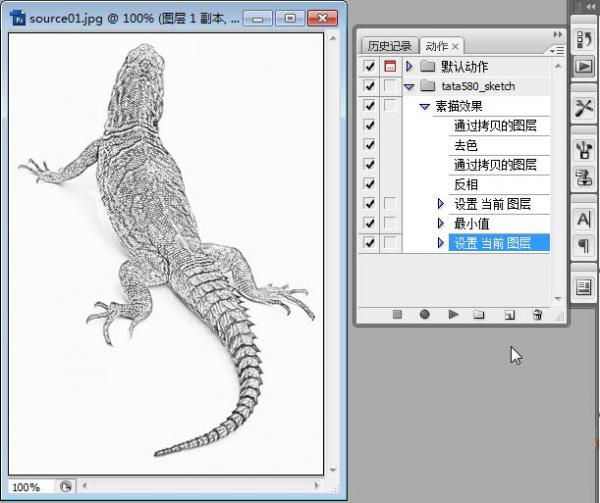Open the History panel icon in dock

click(x=583, y=39)
